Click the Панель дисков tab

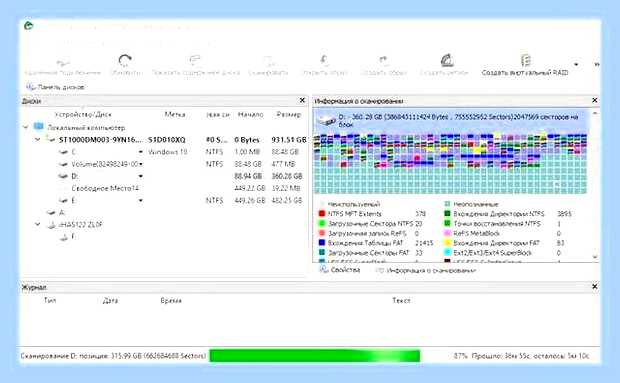(x=55, y=87)
